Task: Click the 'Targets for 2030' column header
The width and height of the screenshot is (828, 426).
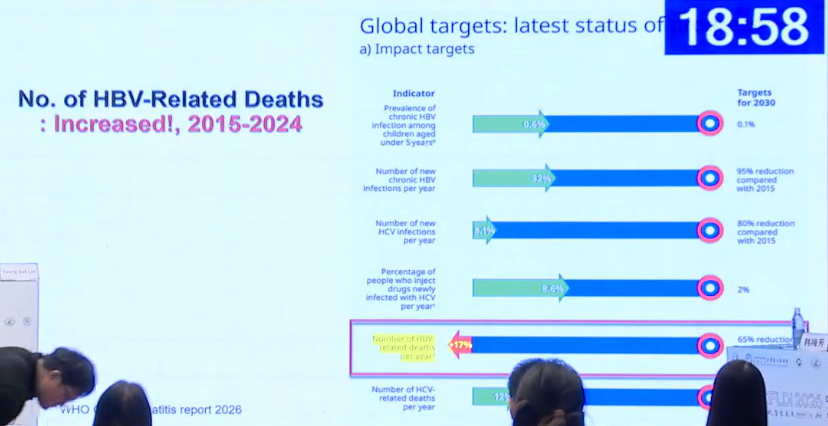Action: [x=756, y=98]
